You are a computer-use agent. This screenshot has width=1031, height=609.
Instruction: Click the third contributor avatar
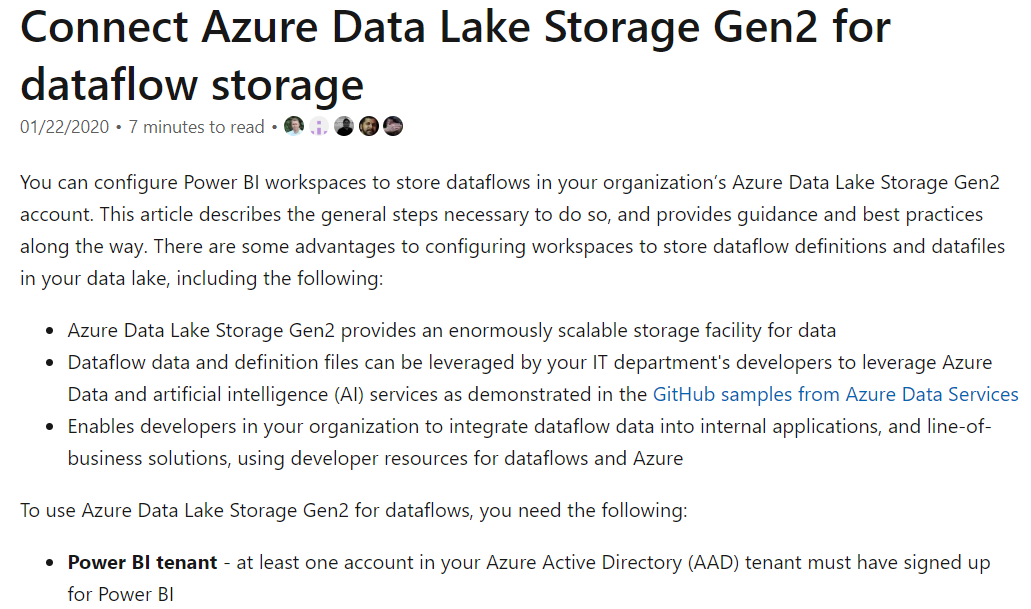tap(344, 126)
